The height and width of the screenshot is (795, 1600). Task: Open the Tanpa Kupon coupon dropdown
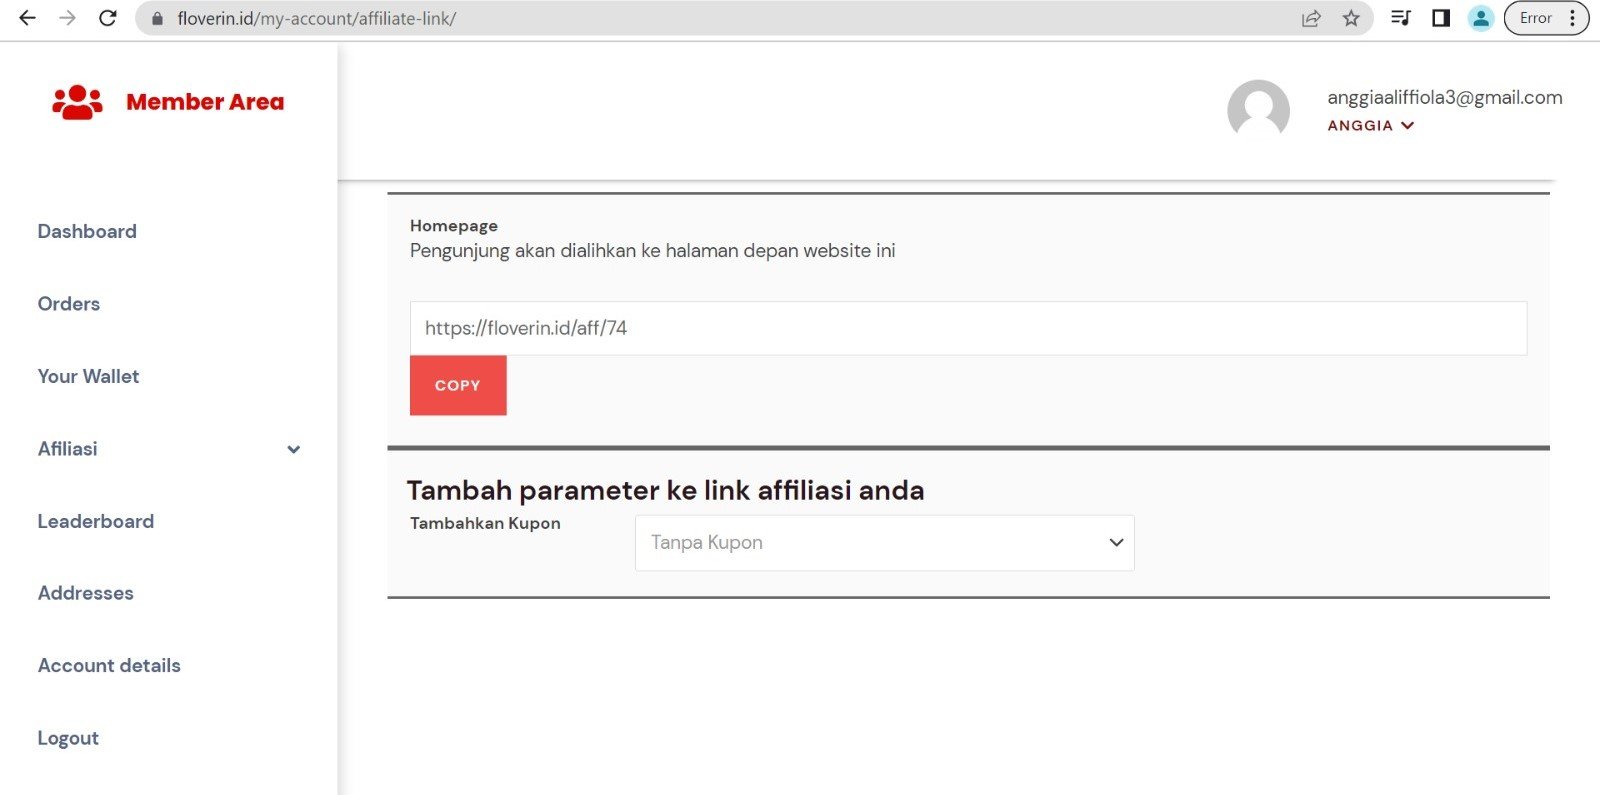click(x=884, y=543)
